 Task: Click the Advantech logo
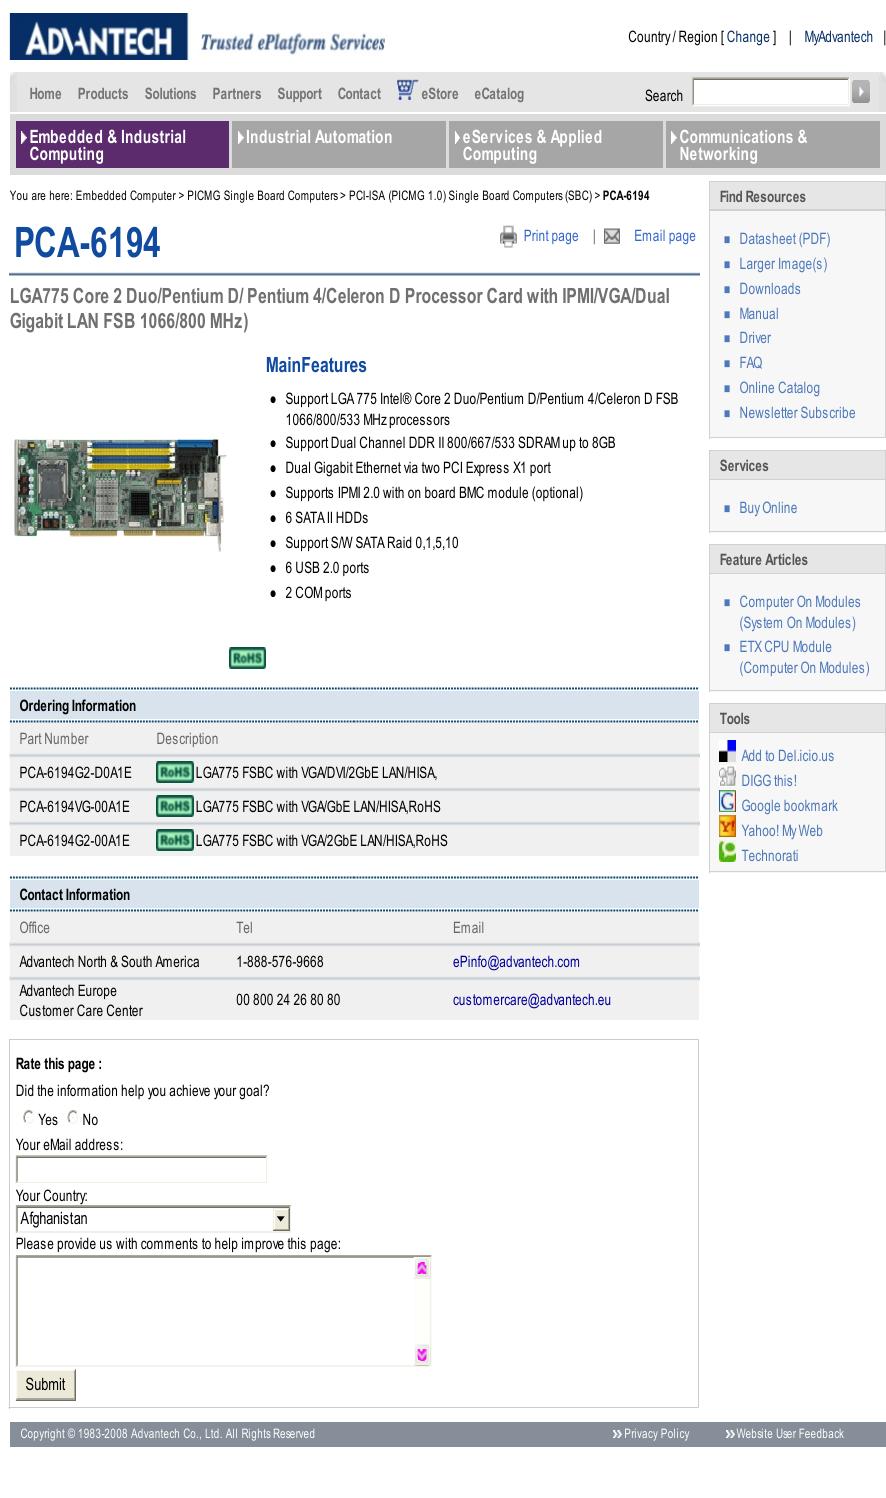[x=99, y=37]
